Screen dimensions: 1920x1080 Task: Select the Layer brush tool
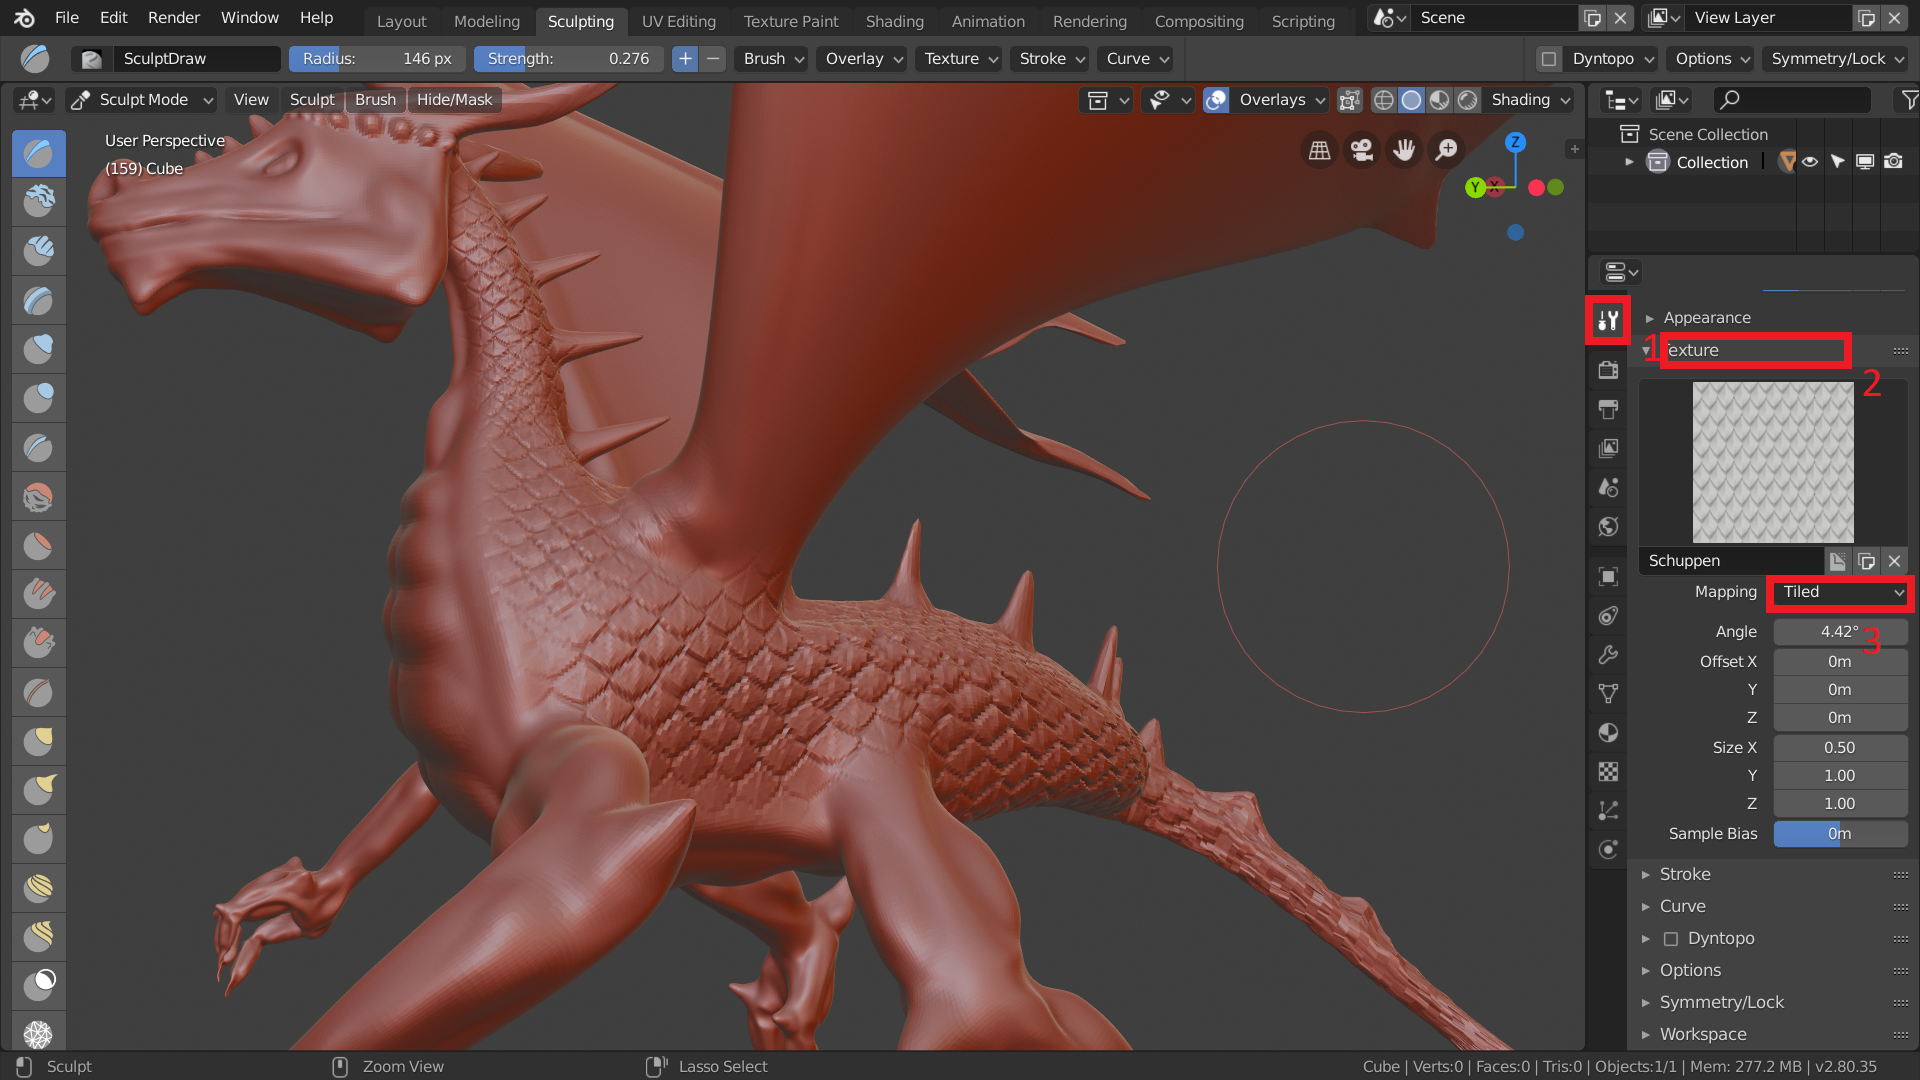[x=39, y=300]
